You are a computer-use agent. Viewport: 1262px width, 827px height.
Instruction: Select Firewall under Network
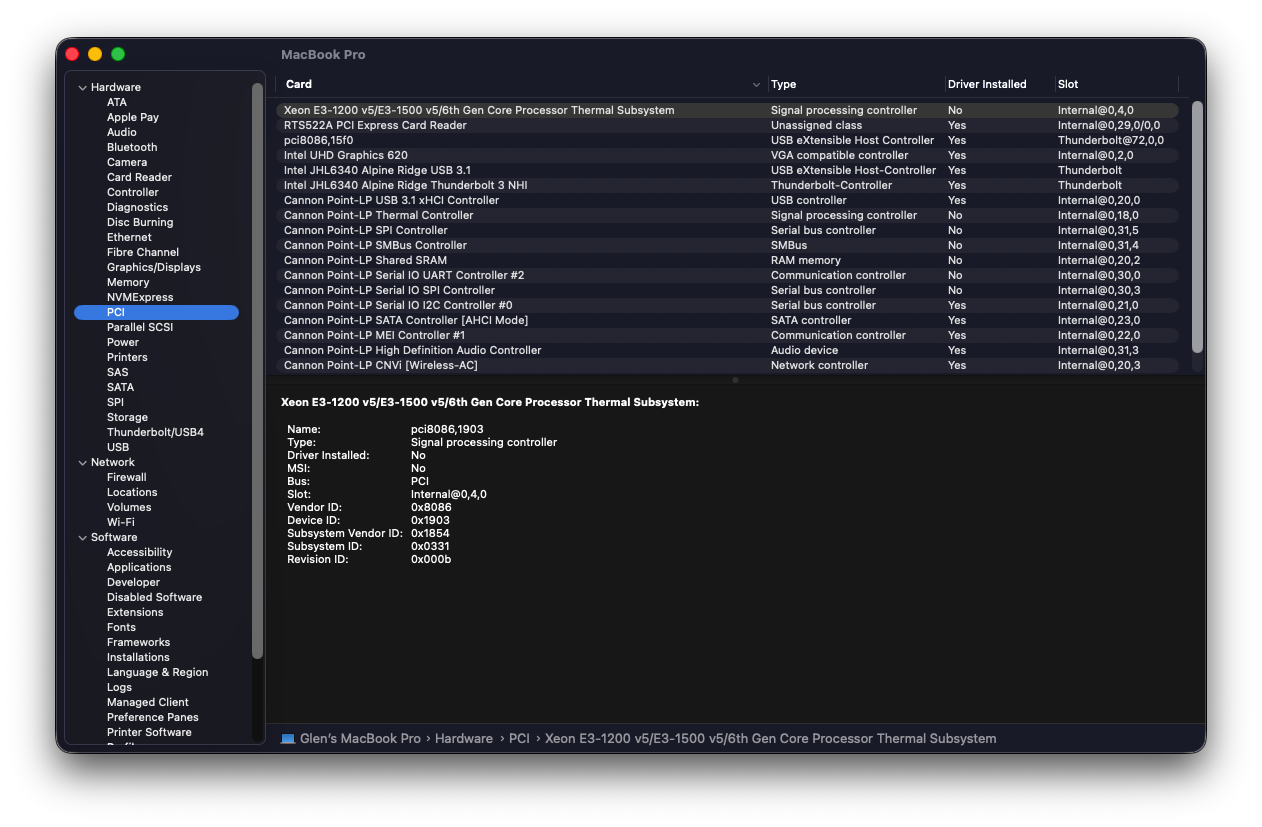coord(127,477)
